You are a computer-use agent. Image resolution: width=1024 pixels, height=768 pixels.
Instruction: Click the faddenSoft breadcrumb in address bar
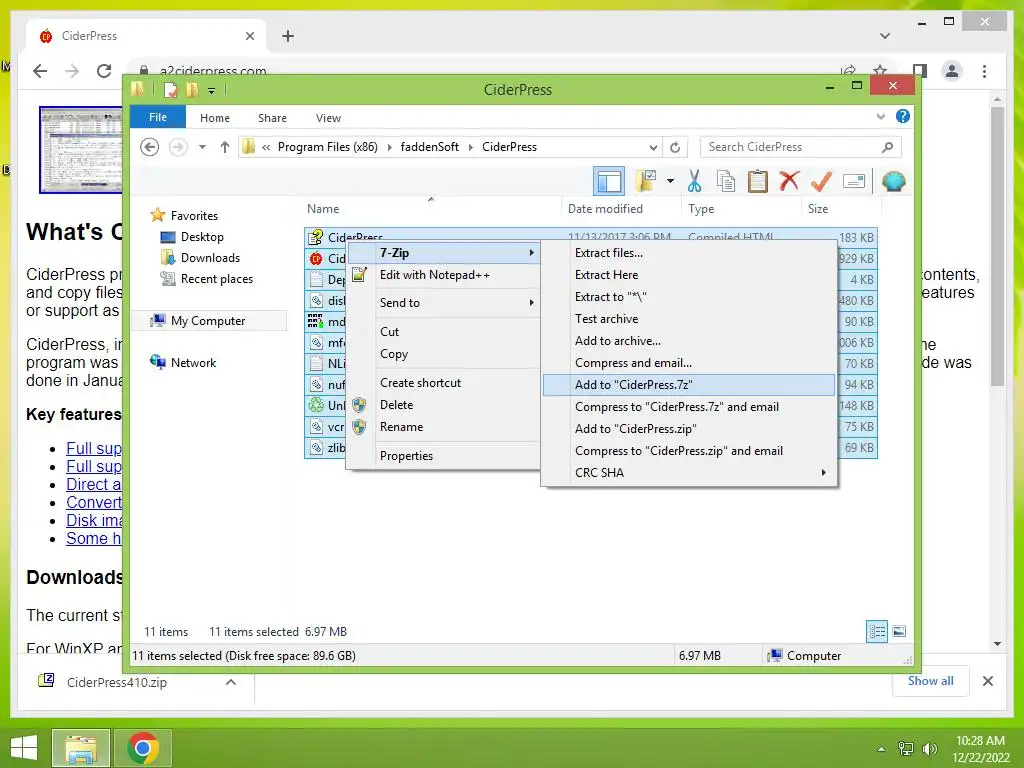click(430, 147)
